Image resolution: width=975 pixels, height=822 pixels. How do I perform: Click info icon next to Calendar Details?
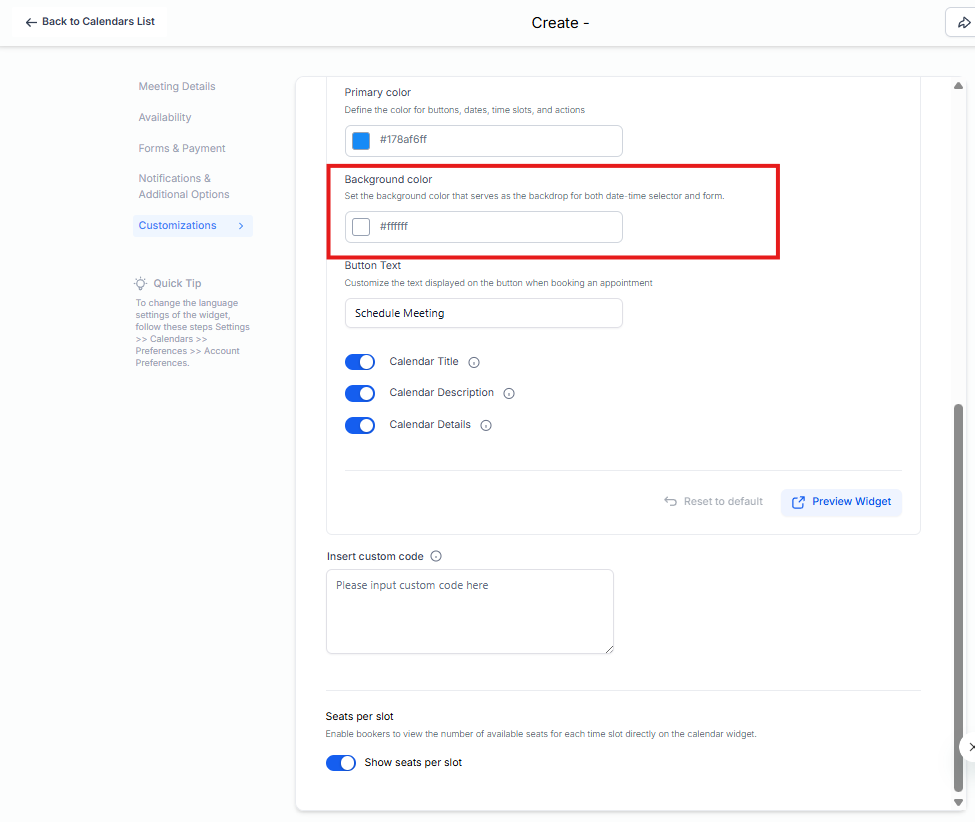coord(486,425)
